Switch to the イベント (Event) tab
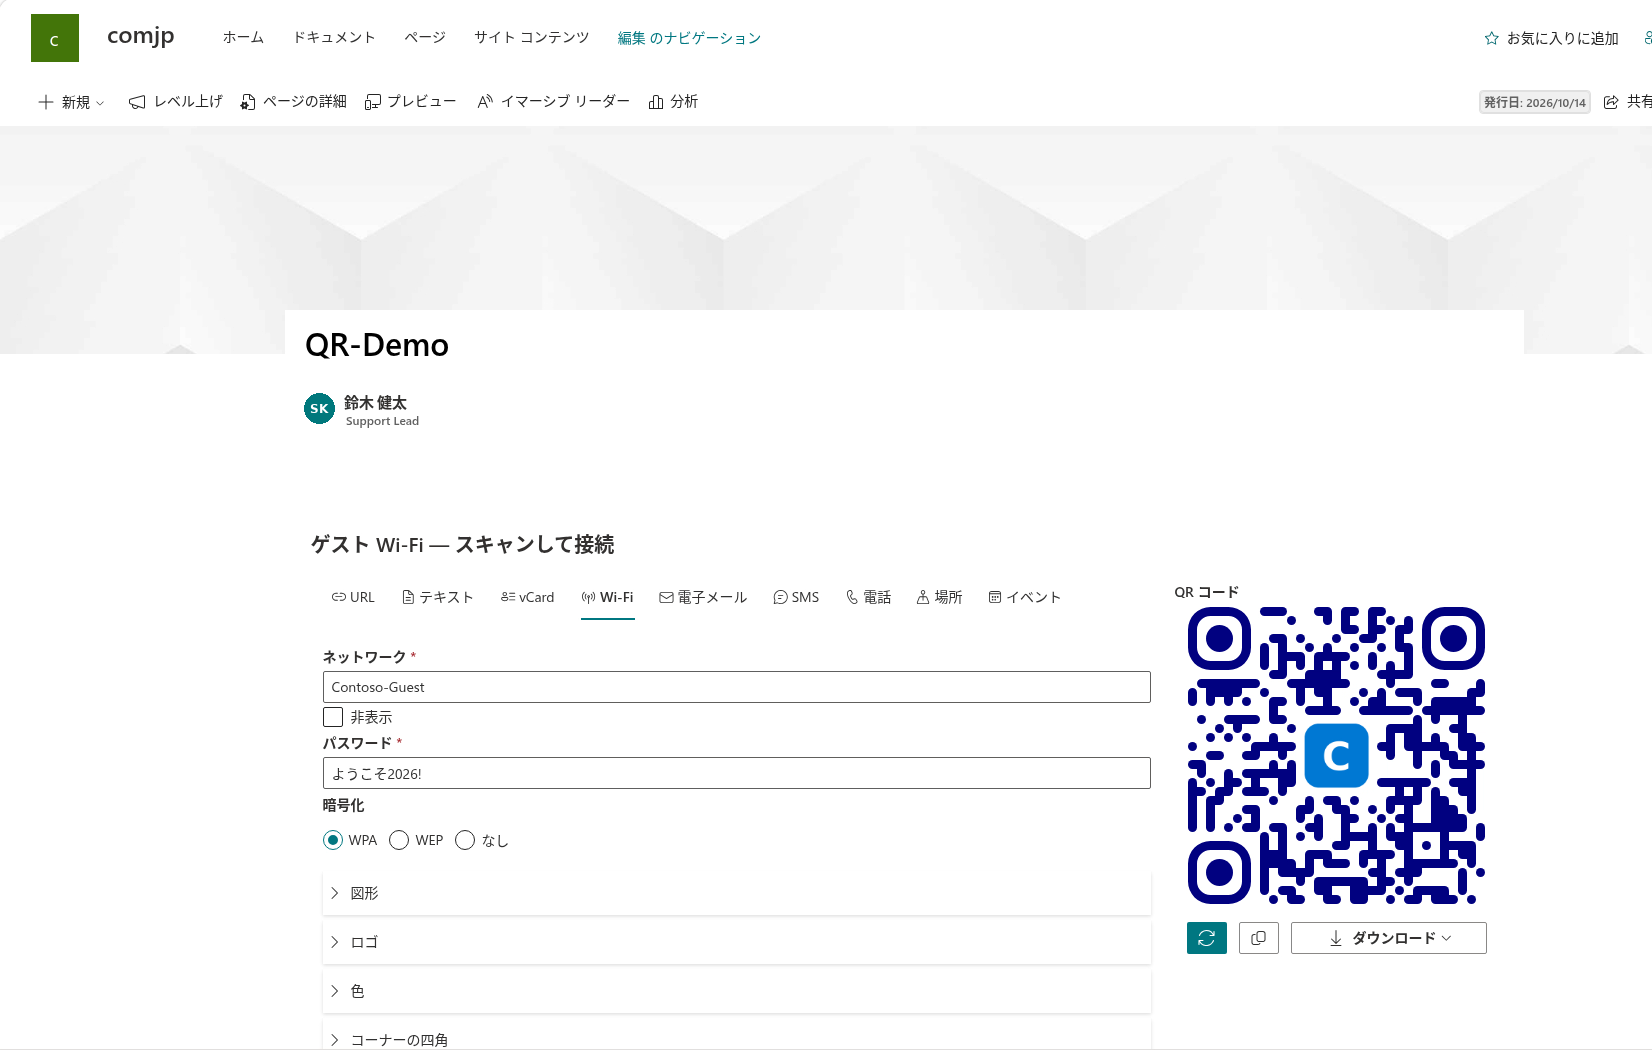 click(x=1025, y=597)
